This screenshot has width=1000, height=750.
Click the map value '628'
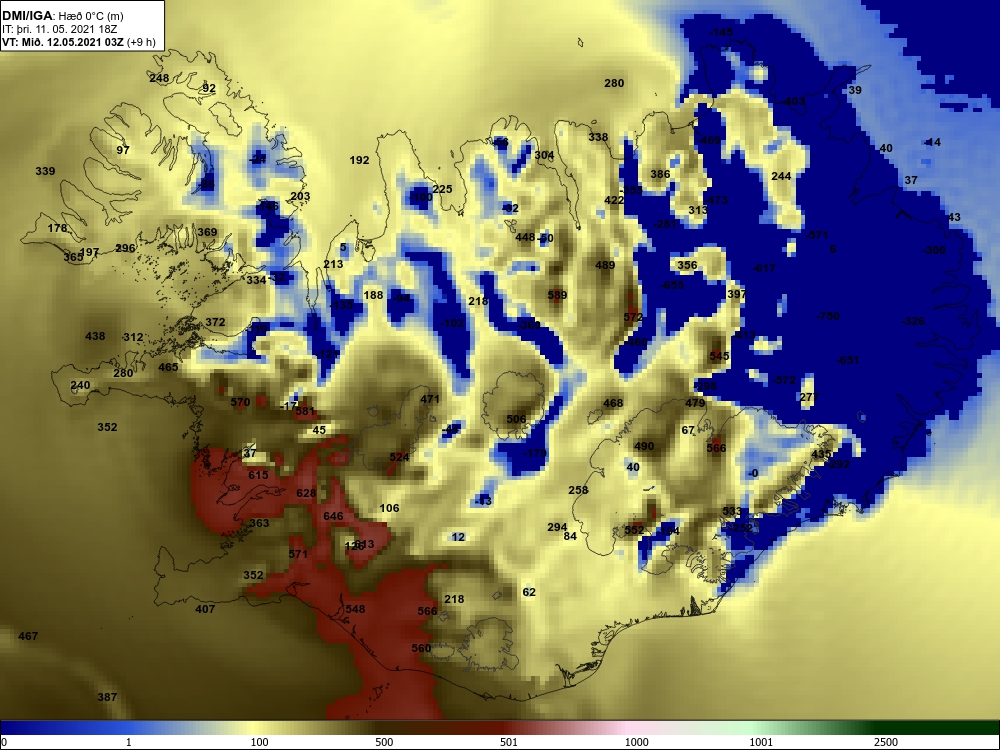306,494
